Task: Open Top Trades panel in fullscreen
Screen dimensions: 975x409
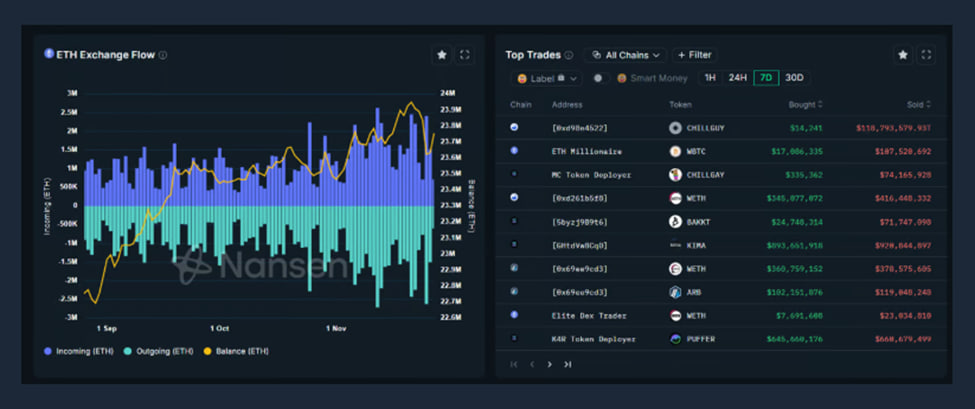Action: [926, 55]
